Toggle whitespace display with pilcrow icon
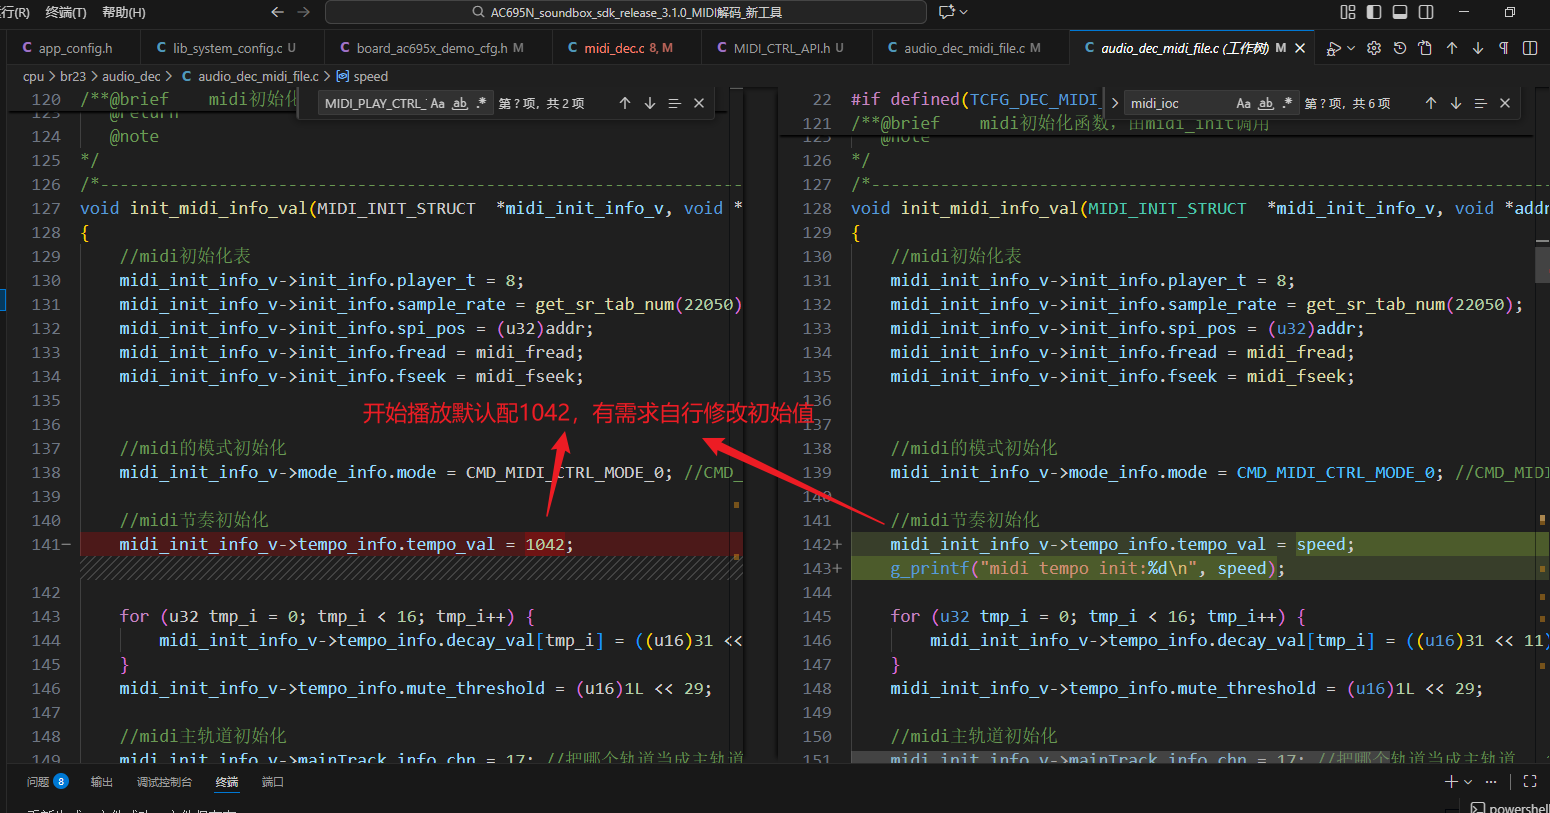 click(x=1504, y=48)
